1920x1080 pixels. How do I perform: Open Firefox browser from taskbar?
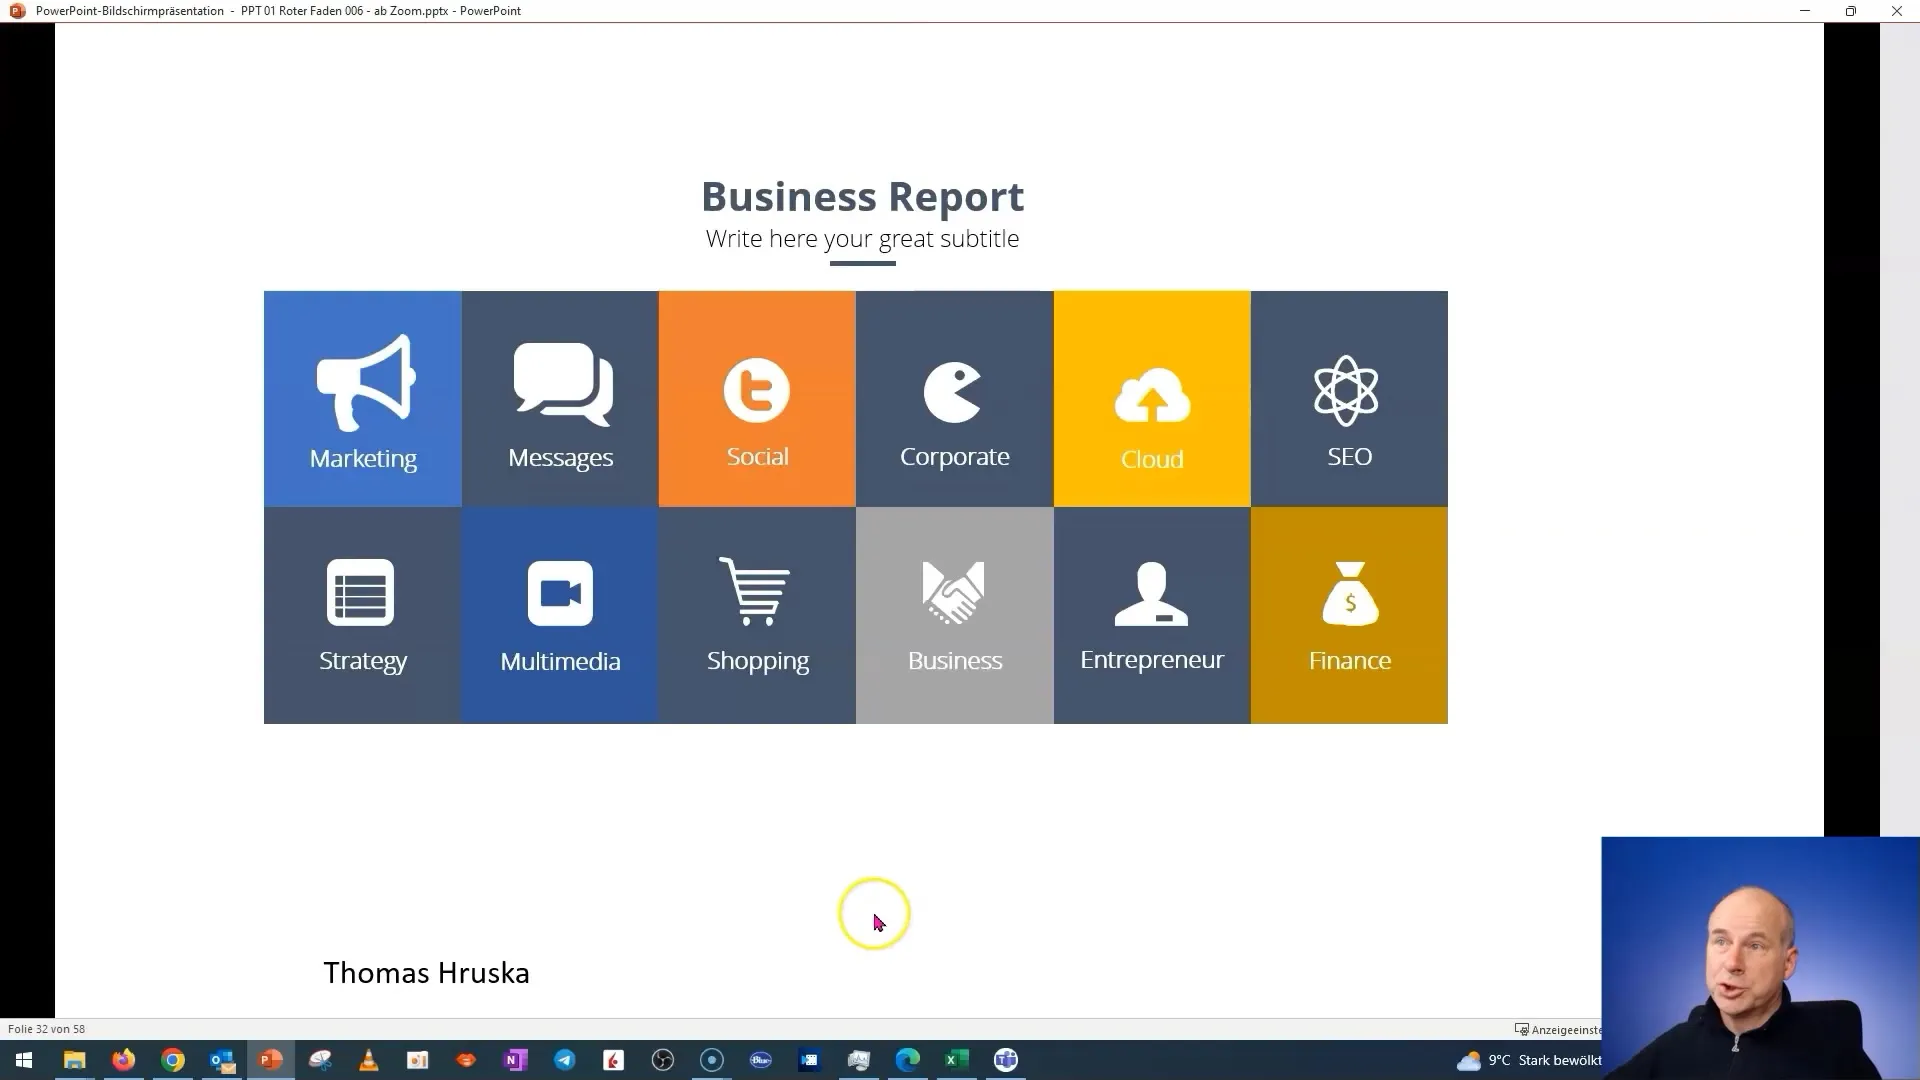click(123, 1059)
